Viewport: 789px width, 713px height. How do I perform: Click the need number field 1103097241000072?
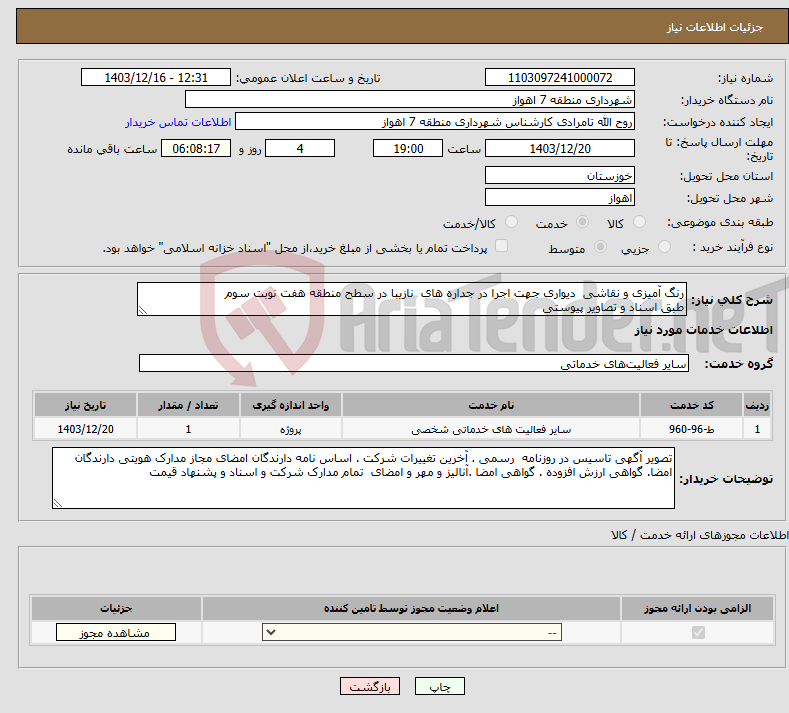click(560, 77)
